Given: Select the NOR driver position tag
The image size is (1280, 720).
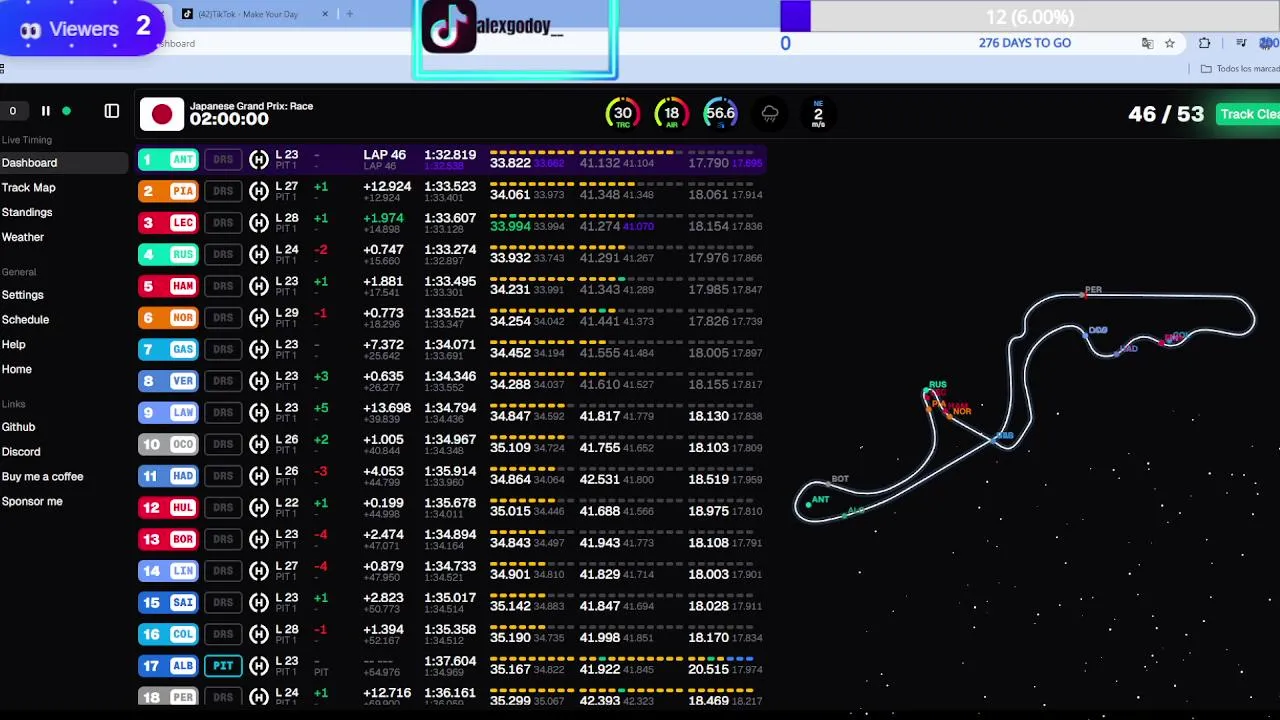Looking at the screenshot, I should click(168, 318).
